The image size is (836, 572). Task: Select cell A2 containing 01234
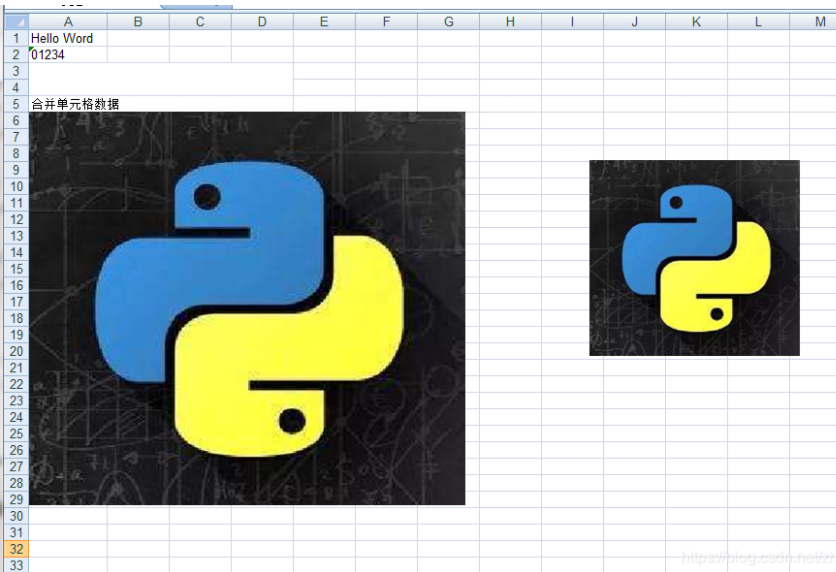pyautogui.click(x=68, y=55)
